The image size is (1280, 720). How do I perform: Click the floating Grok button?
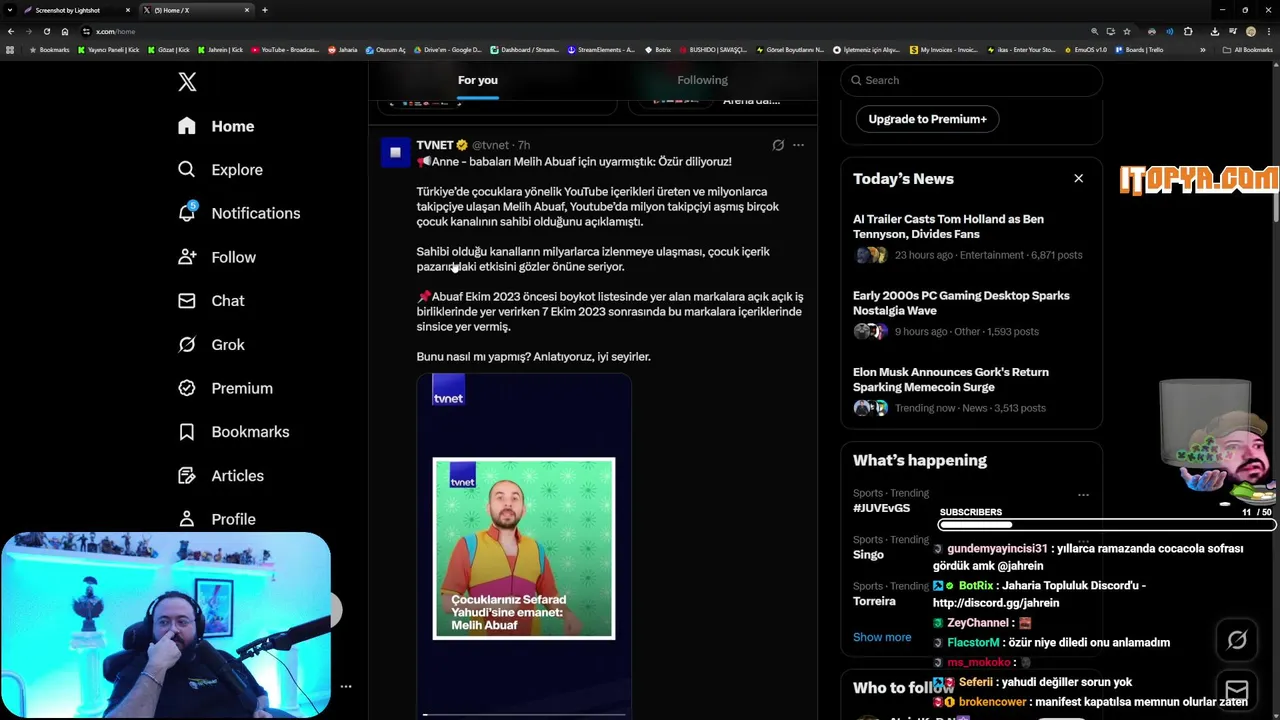click(1237, 640)
